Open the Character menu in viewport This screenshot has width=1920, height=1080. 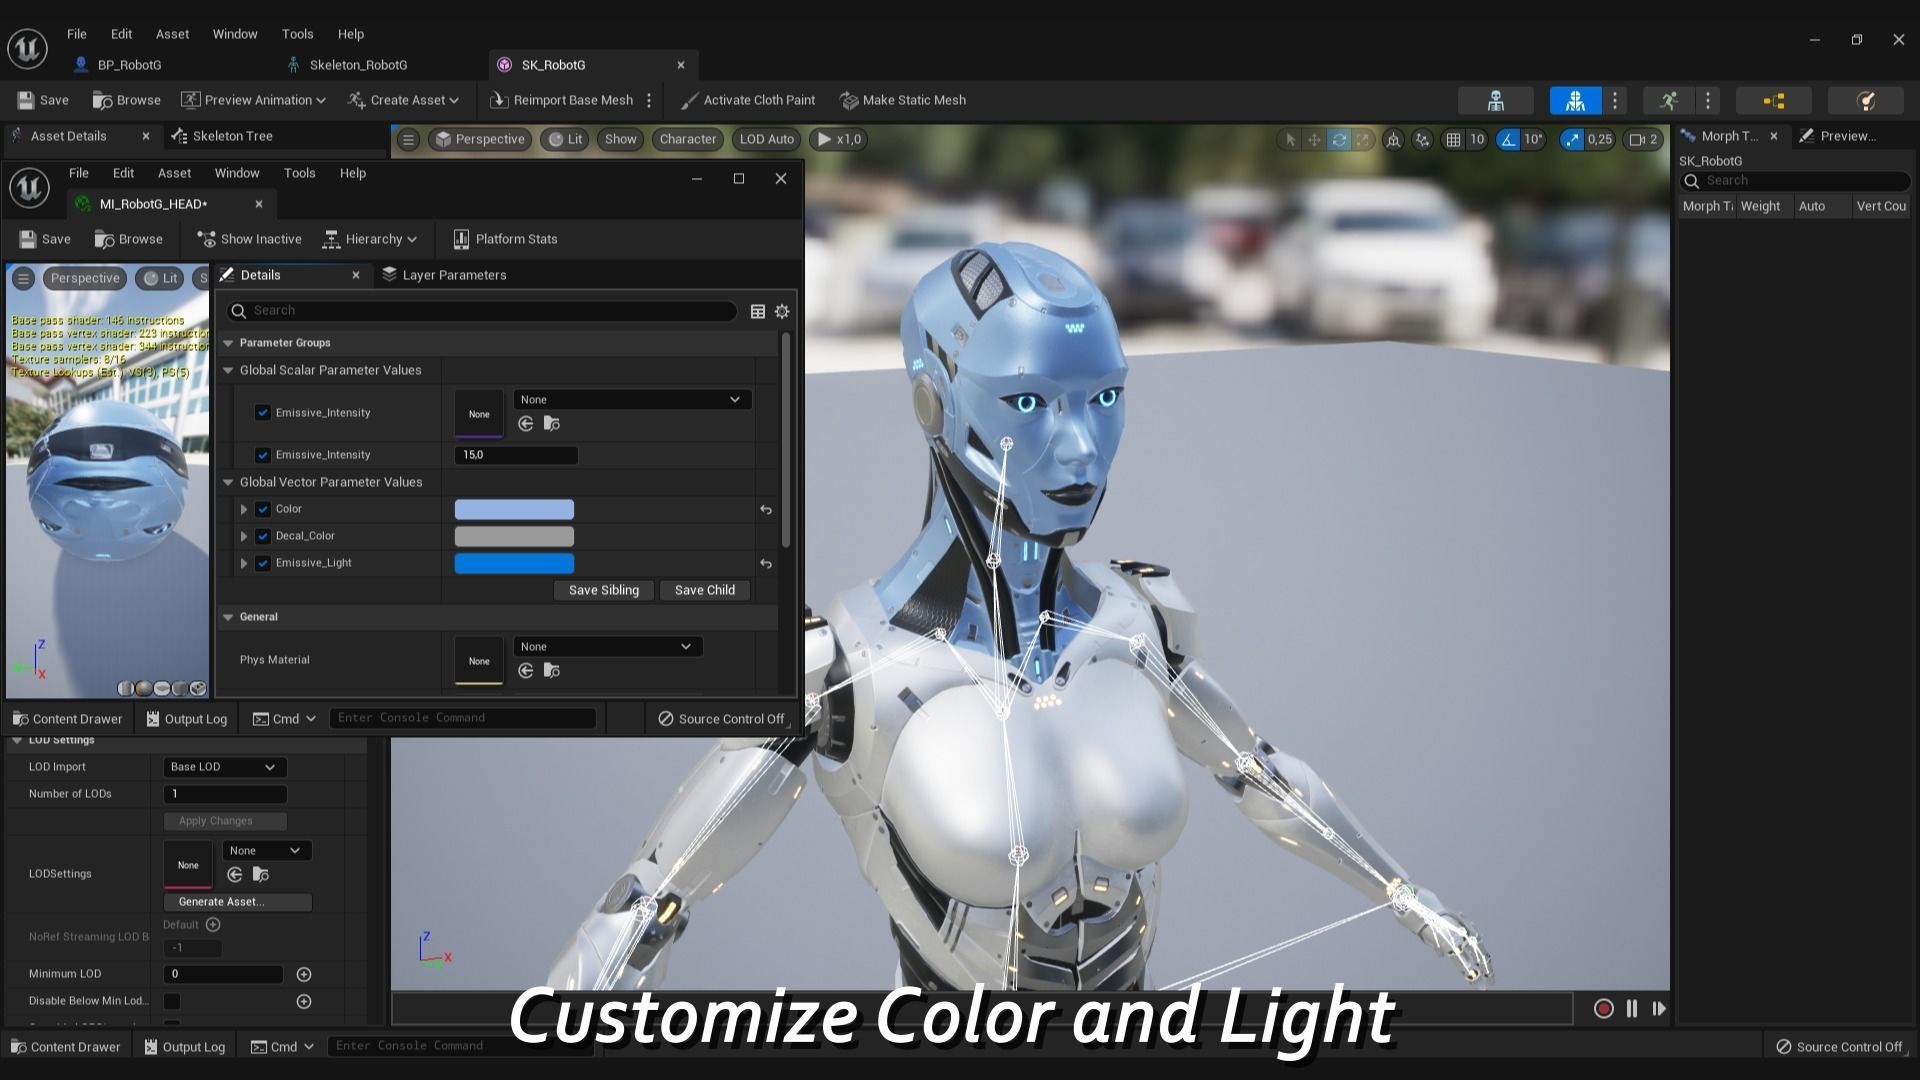click(687, 139)
